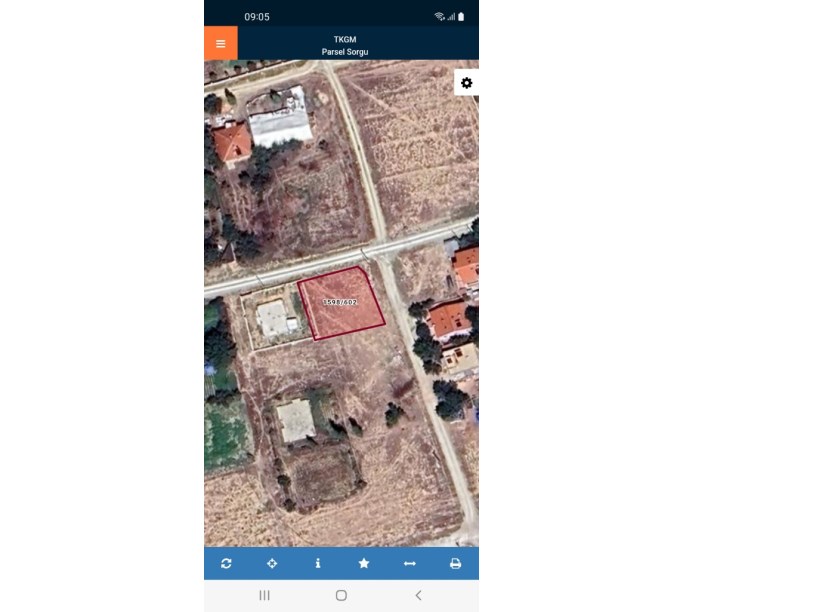
Task: Tap the crosshair locate-me icon
Action: [x=272, y=564]
